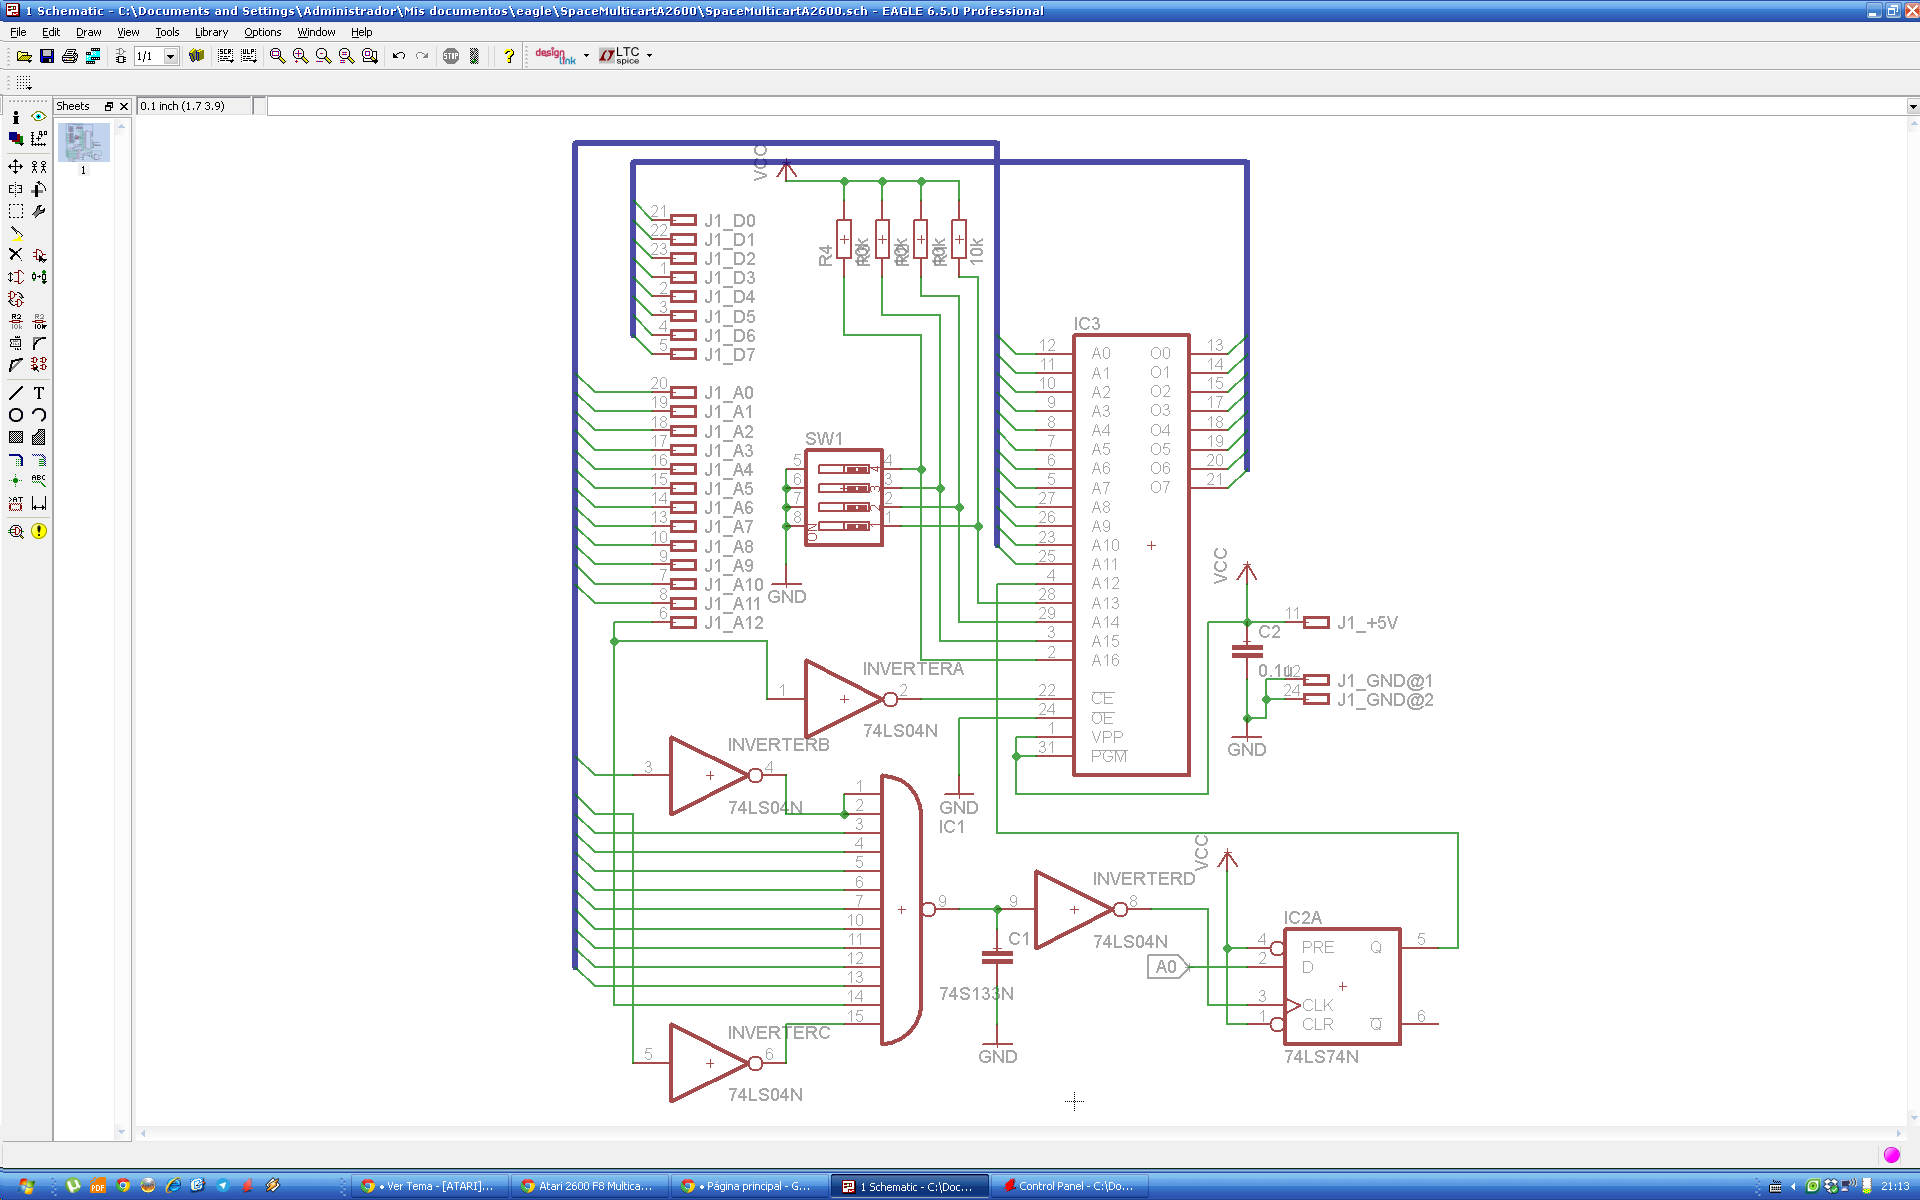
Task: Select sheet 1 thumbnail
Action: tap(84, 143)
